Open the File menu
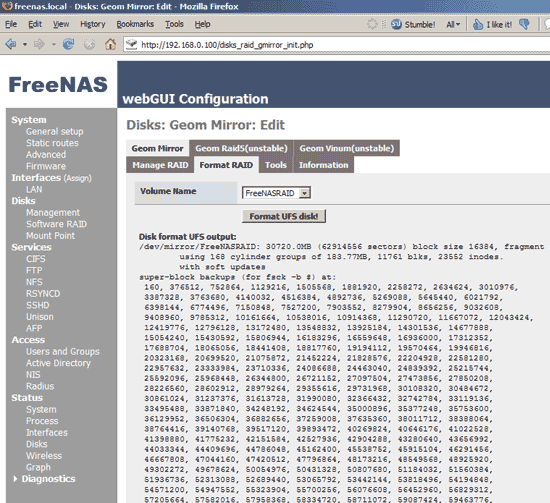 click(x=11, y=24)
